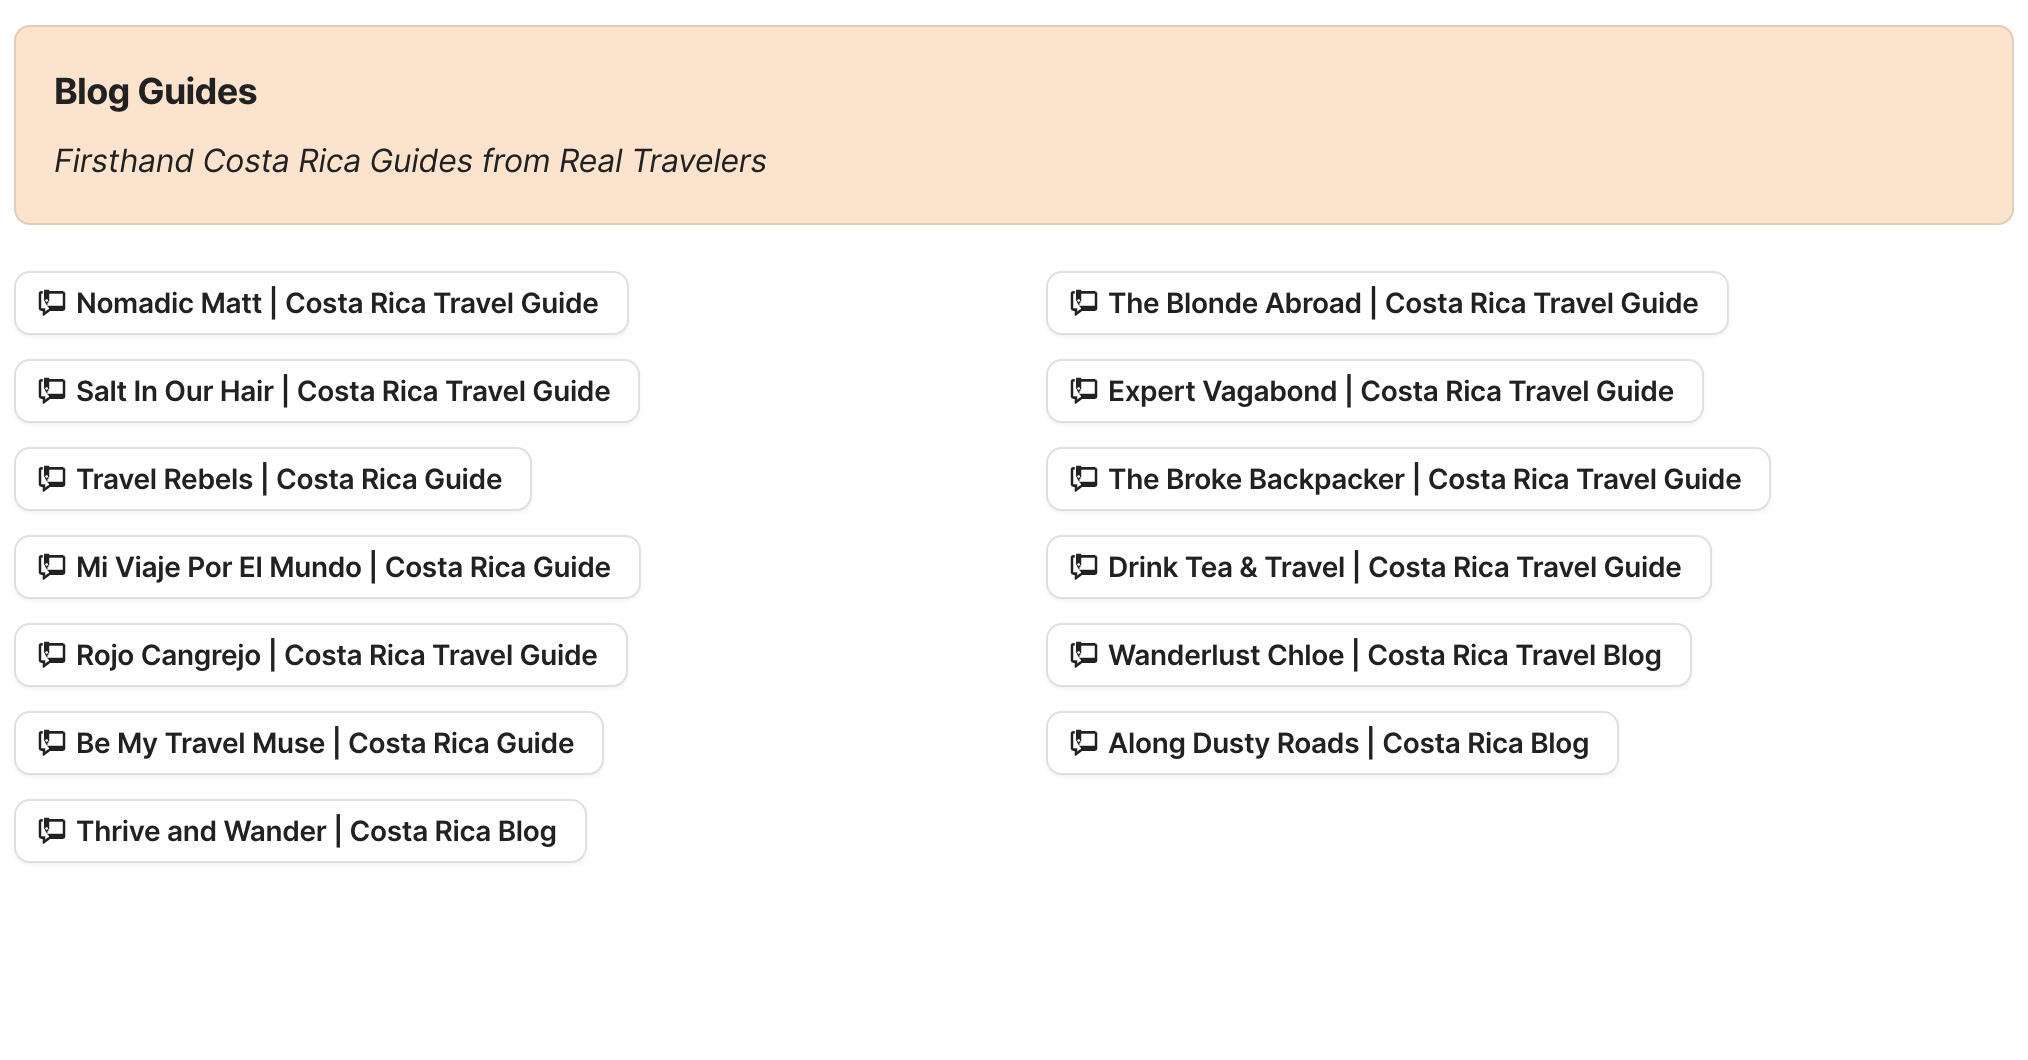The image size is (2028, 1060).
Task: Open Mi Viaje Por El Mundo guide
Action: (326, 567)
